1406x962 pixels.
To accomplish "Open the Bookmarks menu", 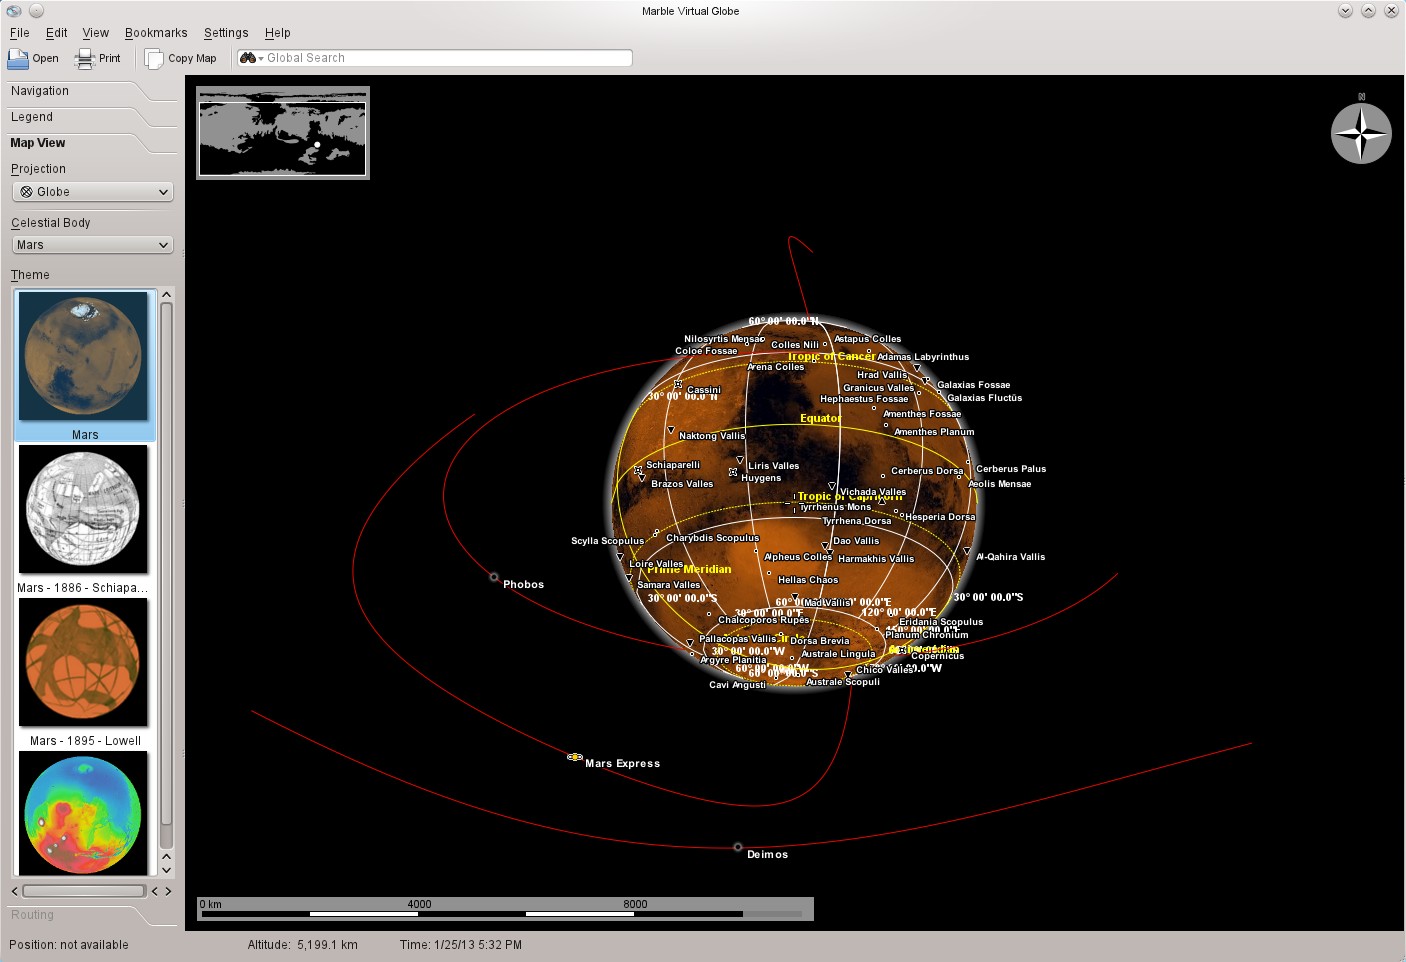I will click(156, 33).
